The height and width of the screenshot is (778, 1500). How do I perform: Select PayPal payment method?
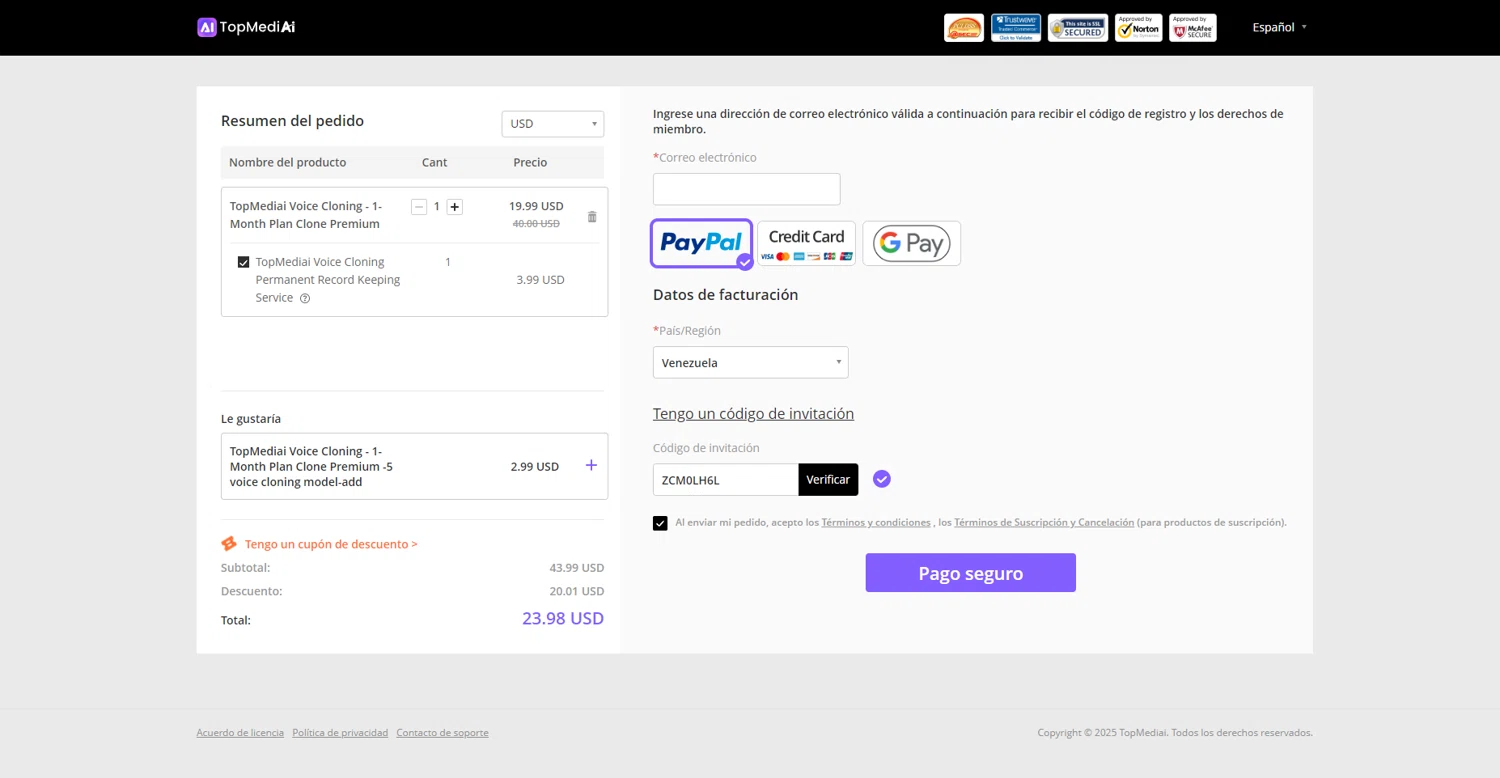(x=702, y=243)
